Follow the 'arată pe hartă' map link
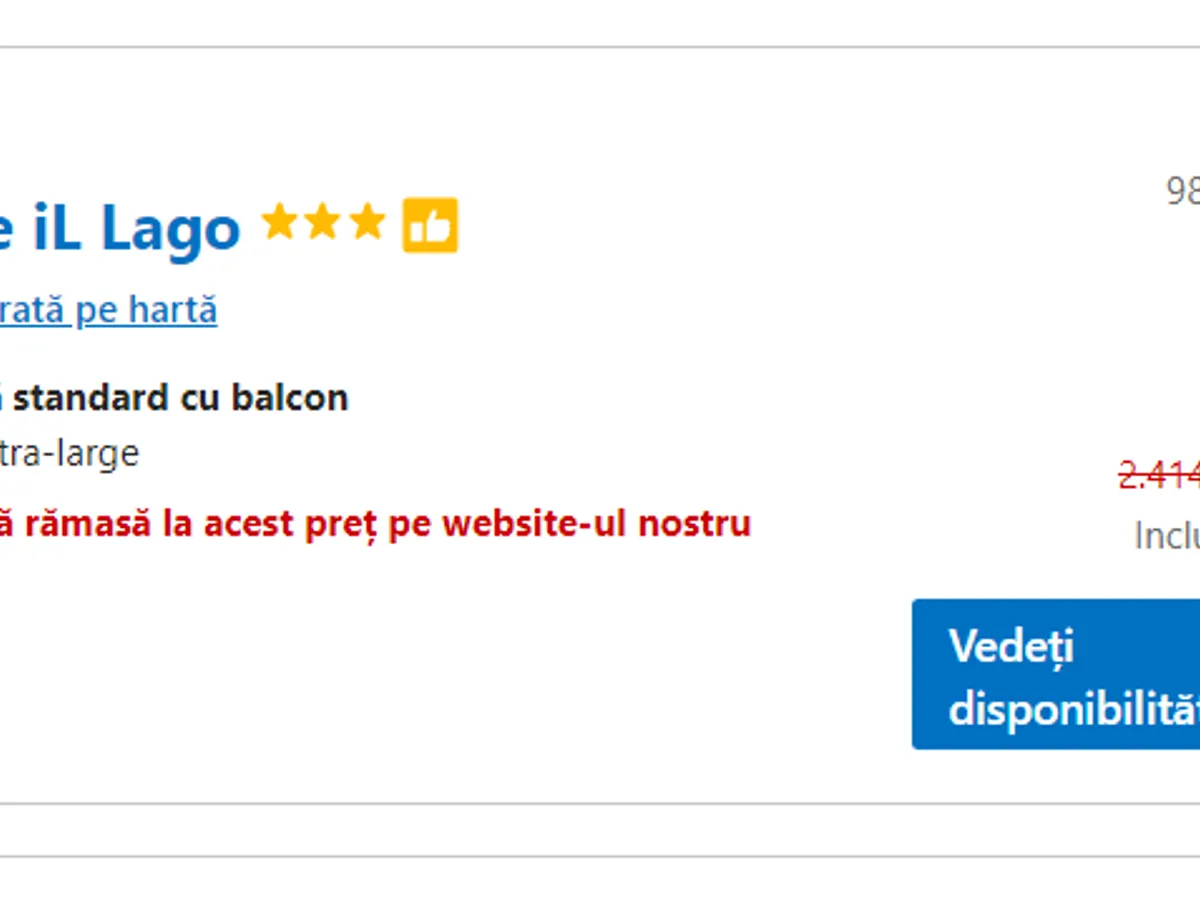The image size is (1200, 900). 108,310
